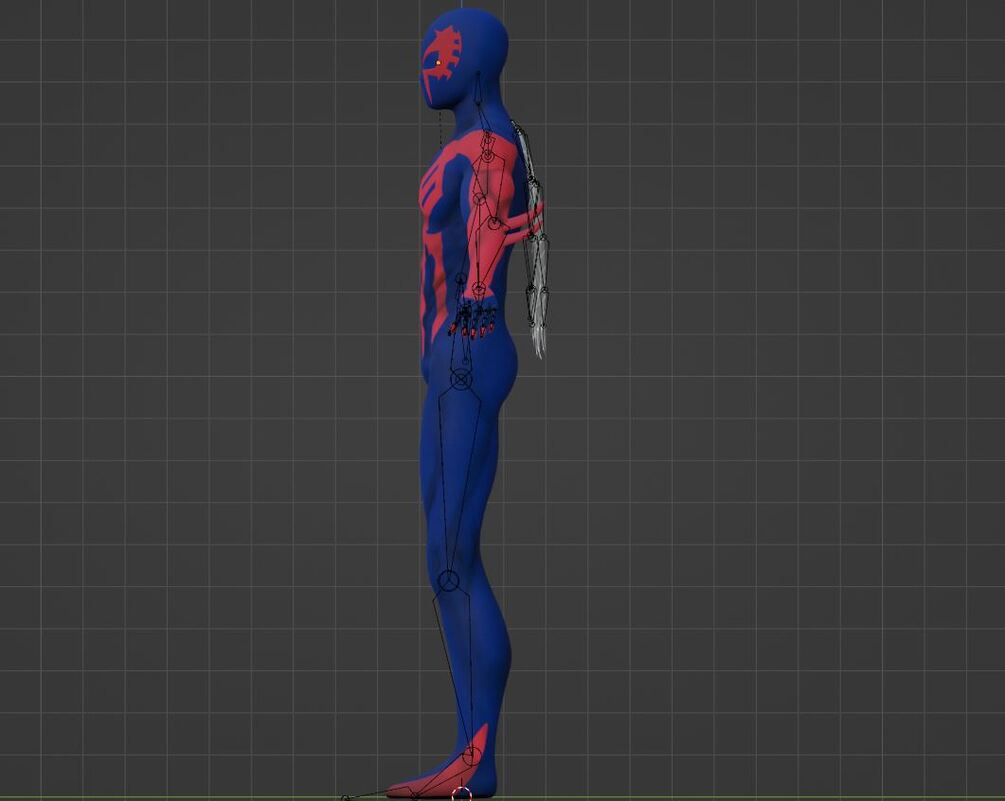This screenshot has height=801, width=1005.
Task: Select the thigh bone between hip and knee
Action: pyautogui.click(x=458, y=481)
